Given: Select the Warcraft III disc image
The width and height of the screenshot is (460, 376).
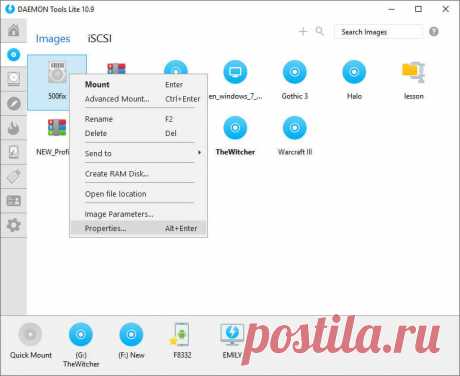Looking at the screenshot, I should 295,136.
